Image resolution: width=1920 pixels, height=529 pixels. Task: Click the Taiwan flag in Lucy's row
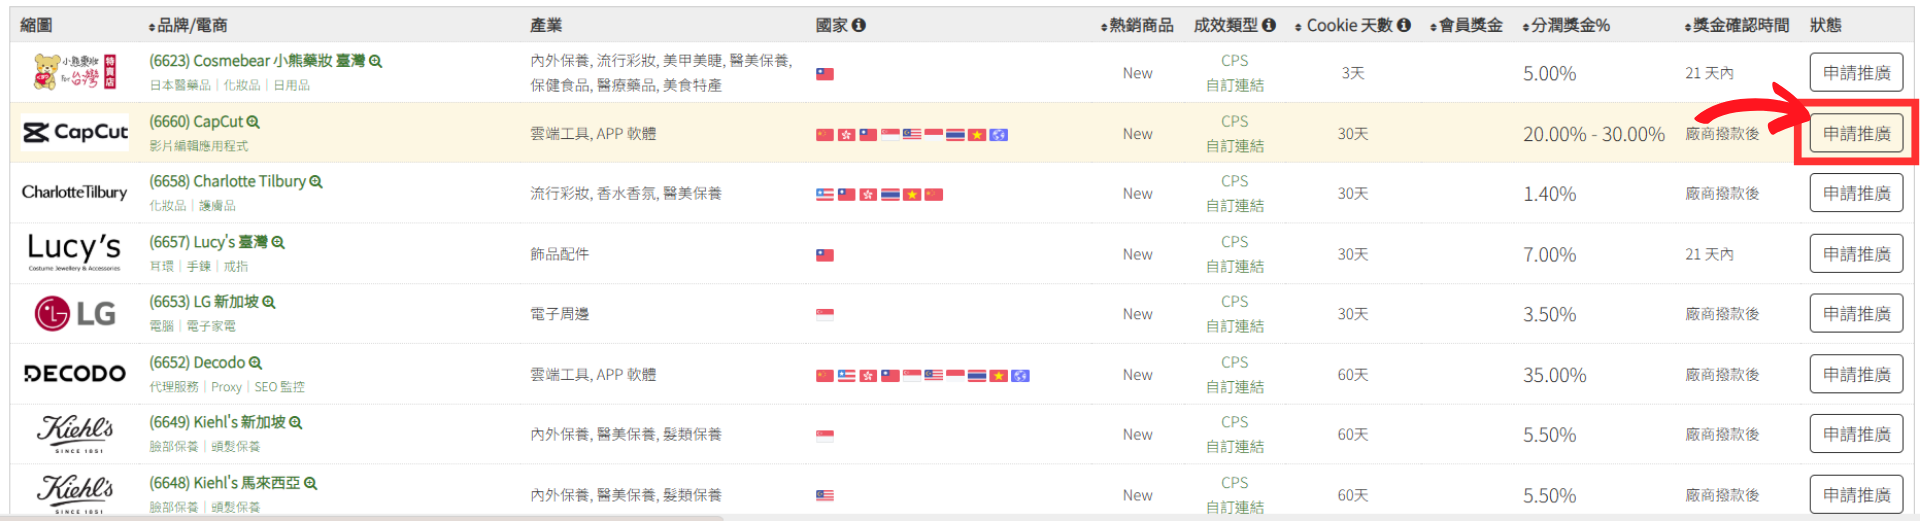point(825,255)
